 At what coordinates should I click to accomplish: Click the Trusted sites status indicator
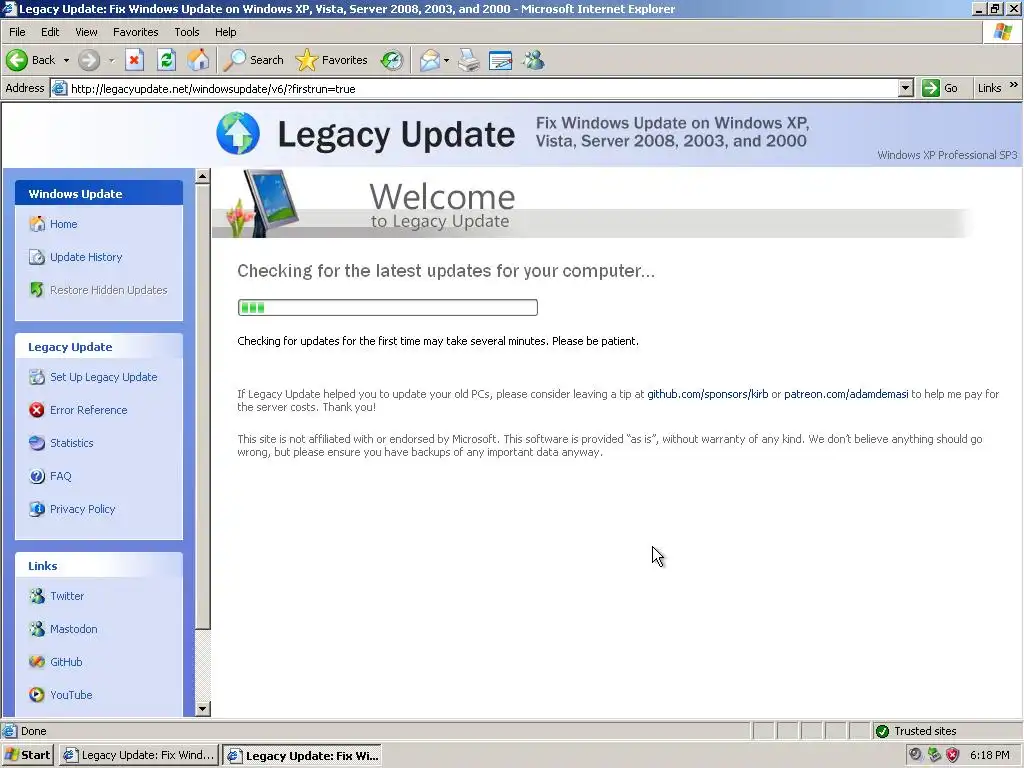click(916, 731)
